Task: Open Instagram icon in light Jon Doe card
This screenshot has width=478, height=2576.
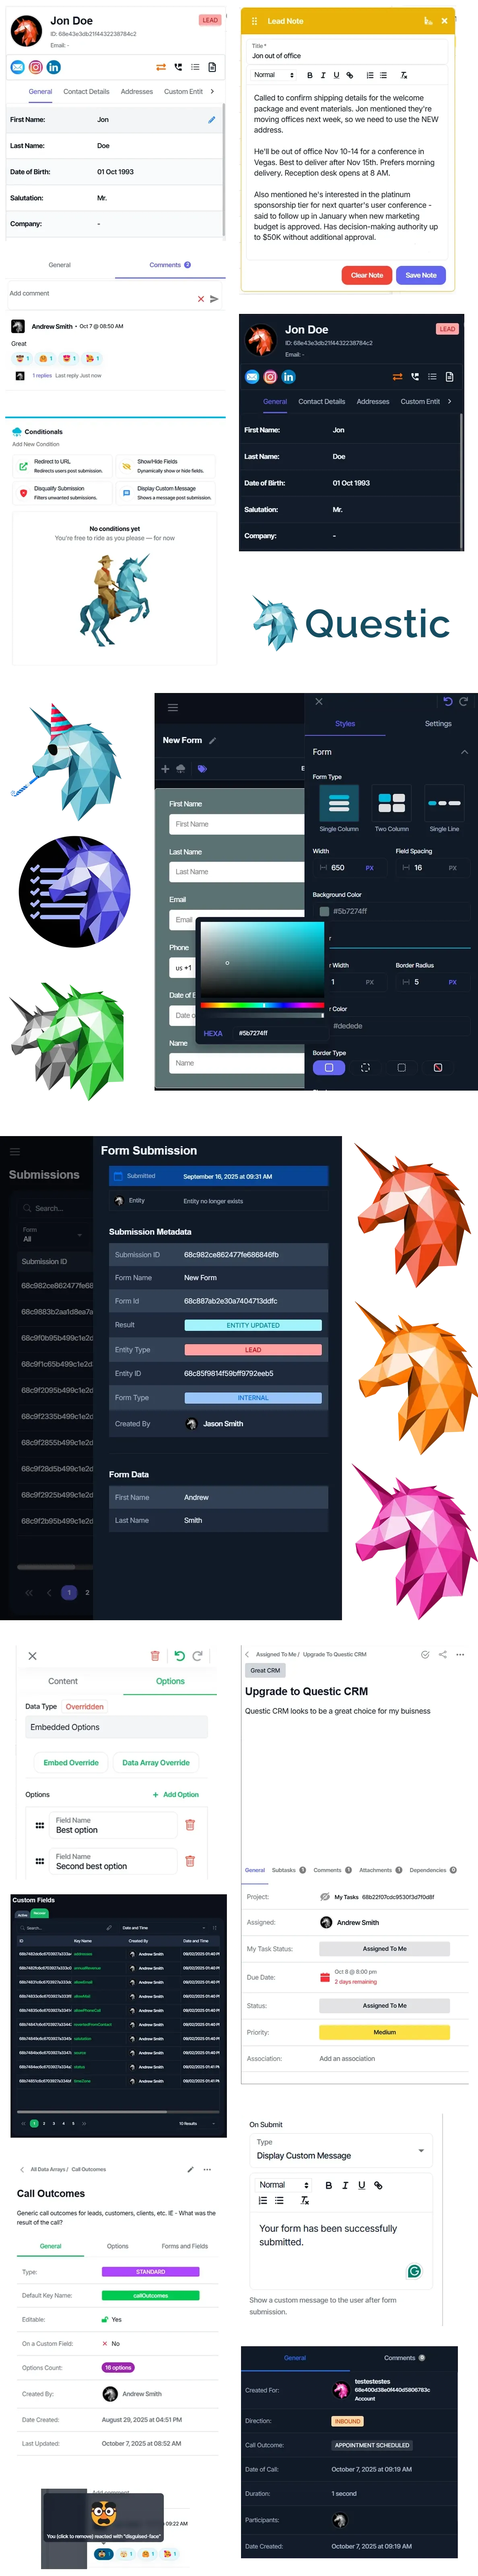Action: [x=35, y=67]
